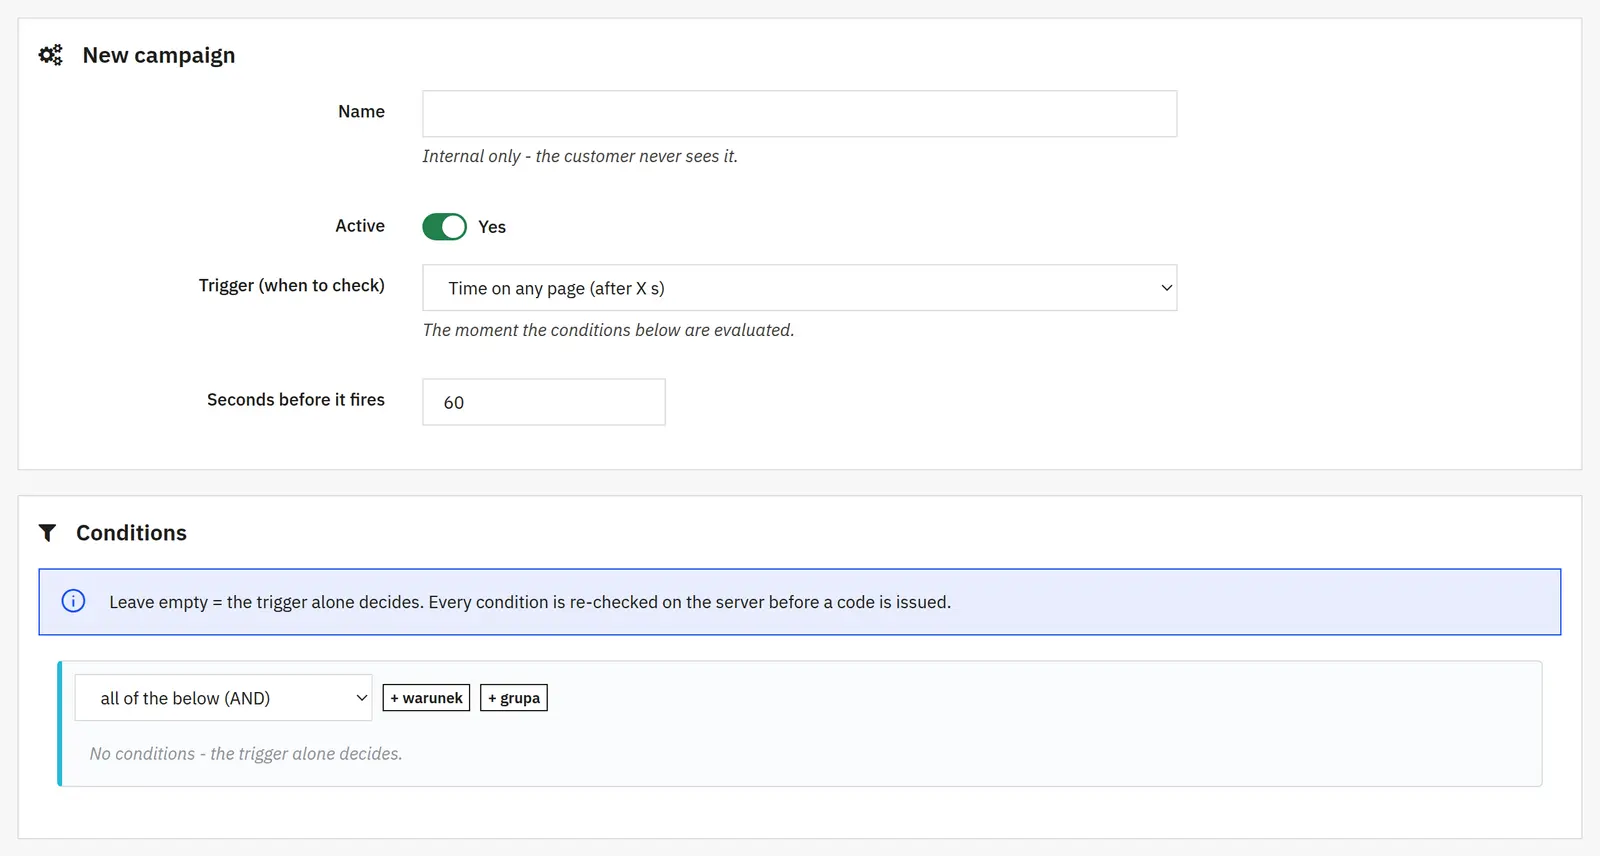
Task: Open the Trigger (when to check) dropdown
Action: click(799, 288)
